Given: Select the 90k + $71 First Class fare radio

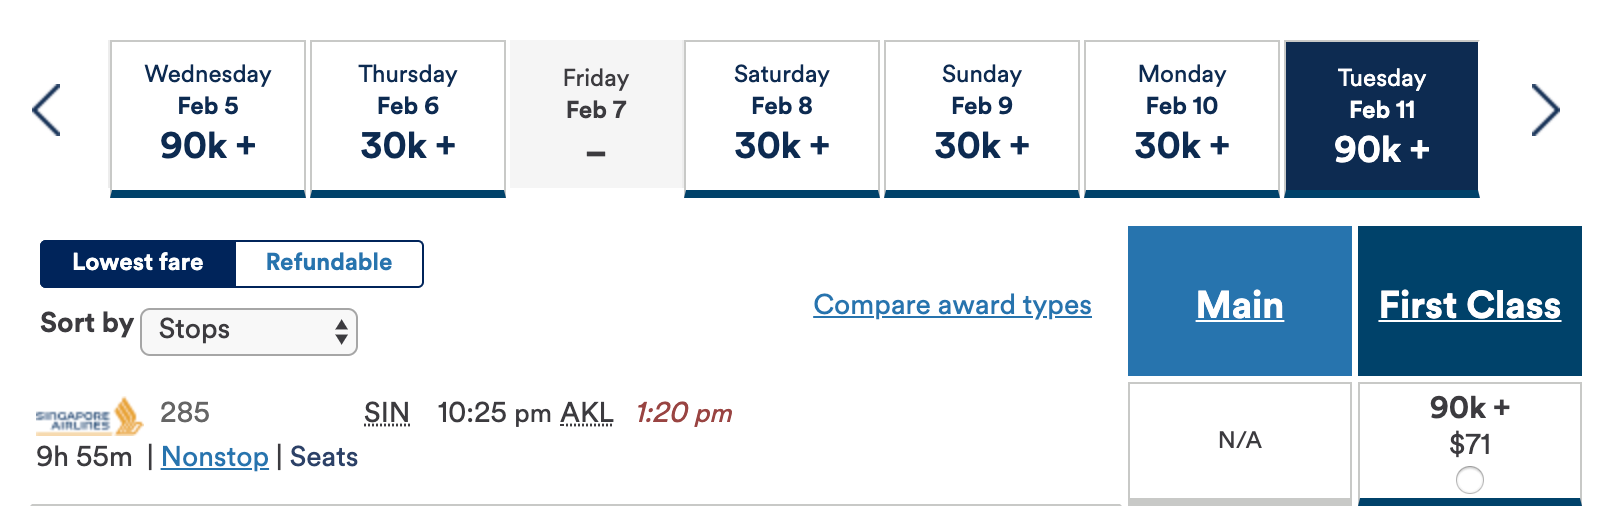Looking at the screenshot, I should (1469, 480).
